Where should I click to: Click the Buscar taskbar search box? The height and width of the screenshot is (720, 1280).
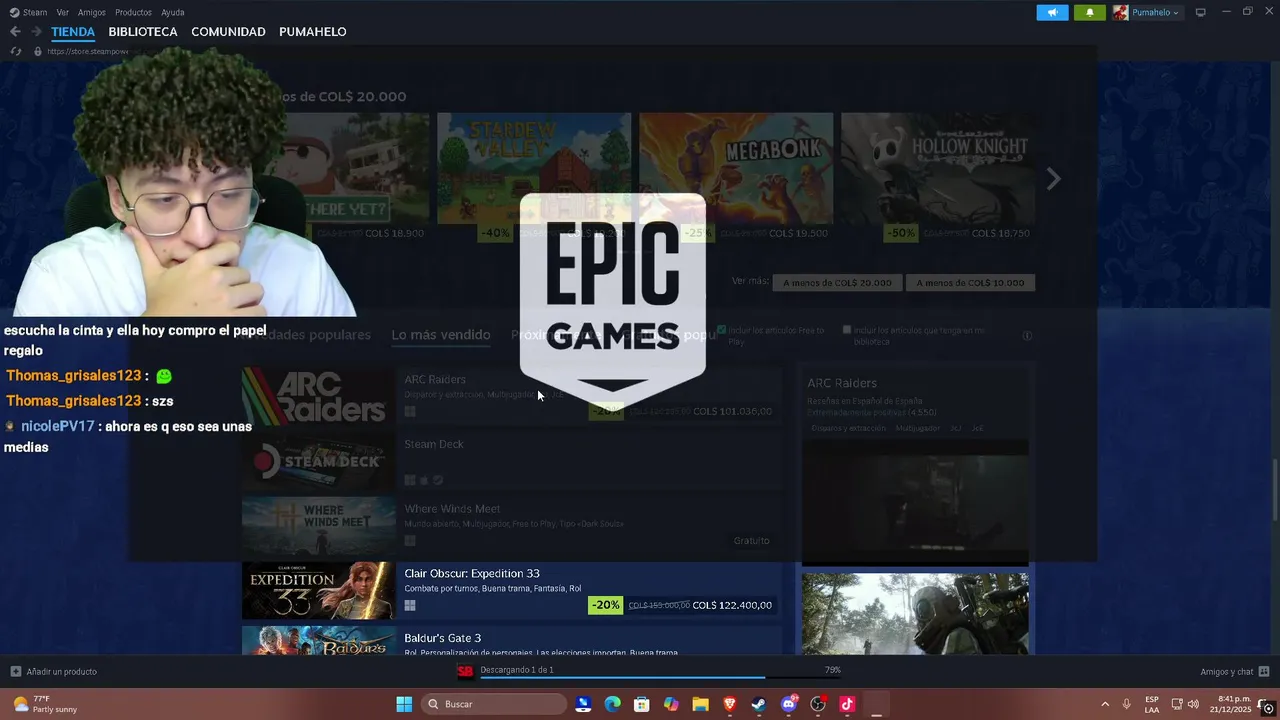[495, 704]
